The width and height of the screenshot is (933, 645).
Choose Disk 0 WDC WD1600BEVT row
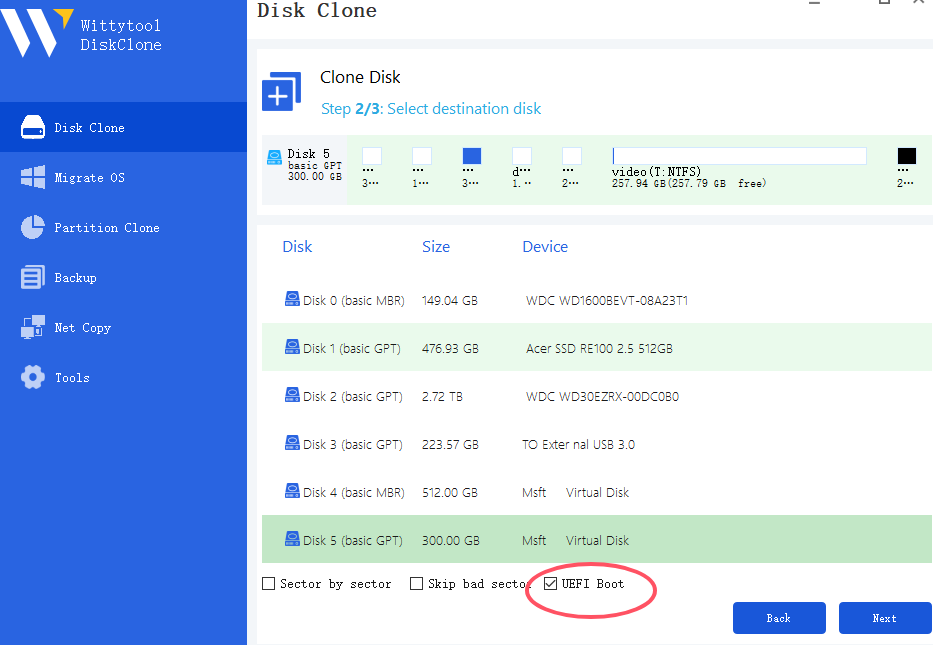point(596,300)
